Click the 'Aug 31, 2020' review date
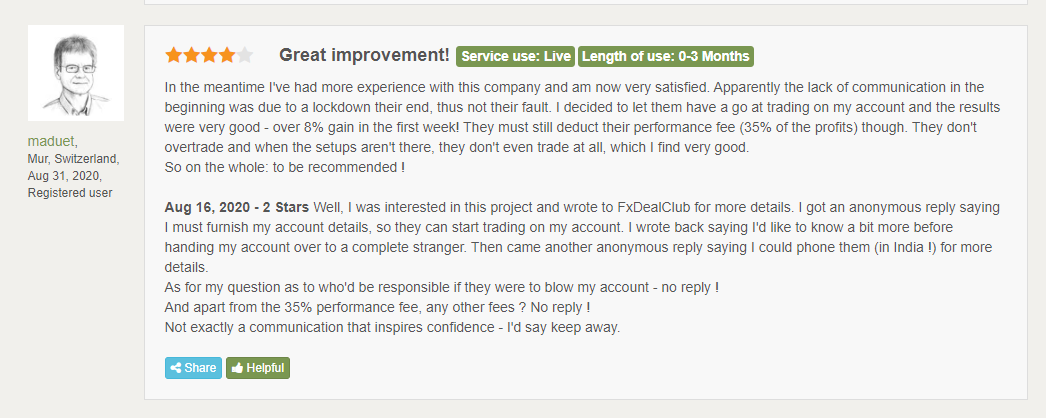The height and width of the screenshot is (418, 1046). (x=64, y=176)
